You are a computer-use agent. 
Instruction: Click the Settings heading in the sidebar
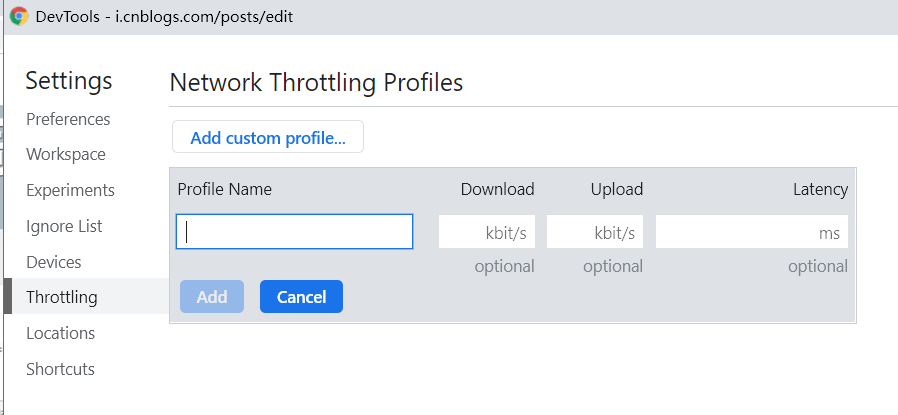click(69, 81)
